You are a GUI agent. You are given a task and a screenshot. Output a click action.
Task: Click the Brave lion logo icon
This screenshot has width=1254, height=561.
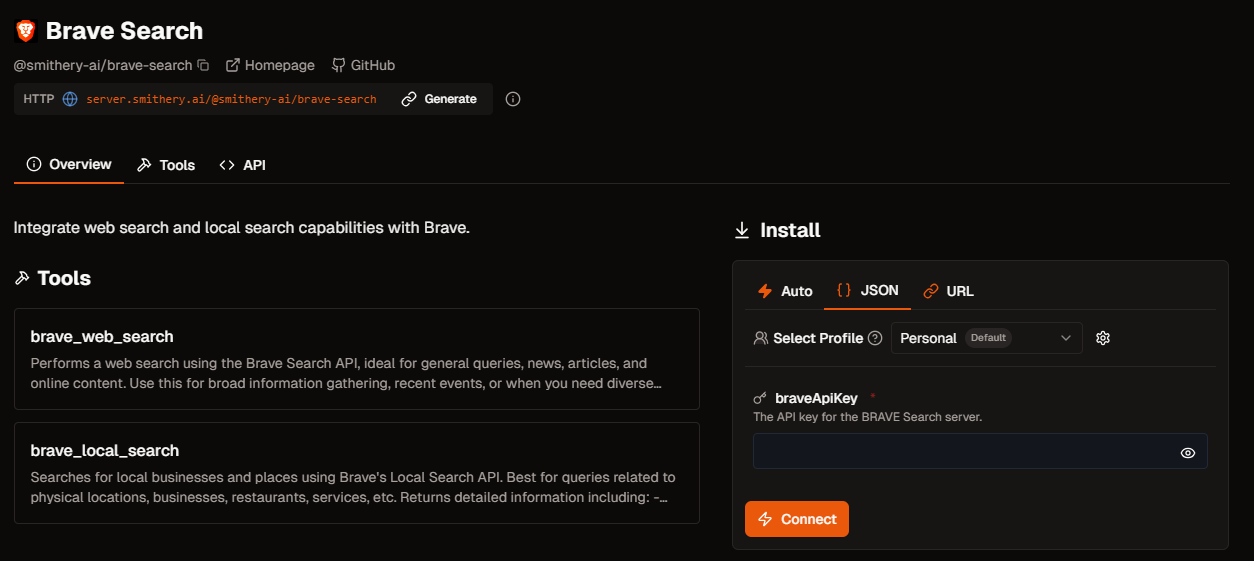click(x=26, y=31)
